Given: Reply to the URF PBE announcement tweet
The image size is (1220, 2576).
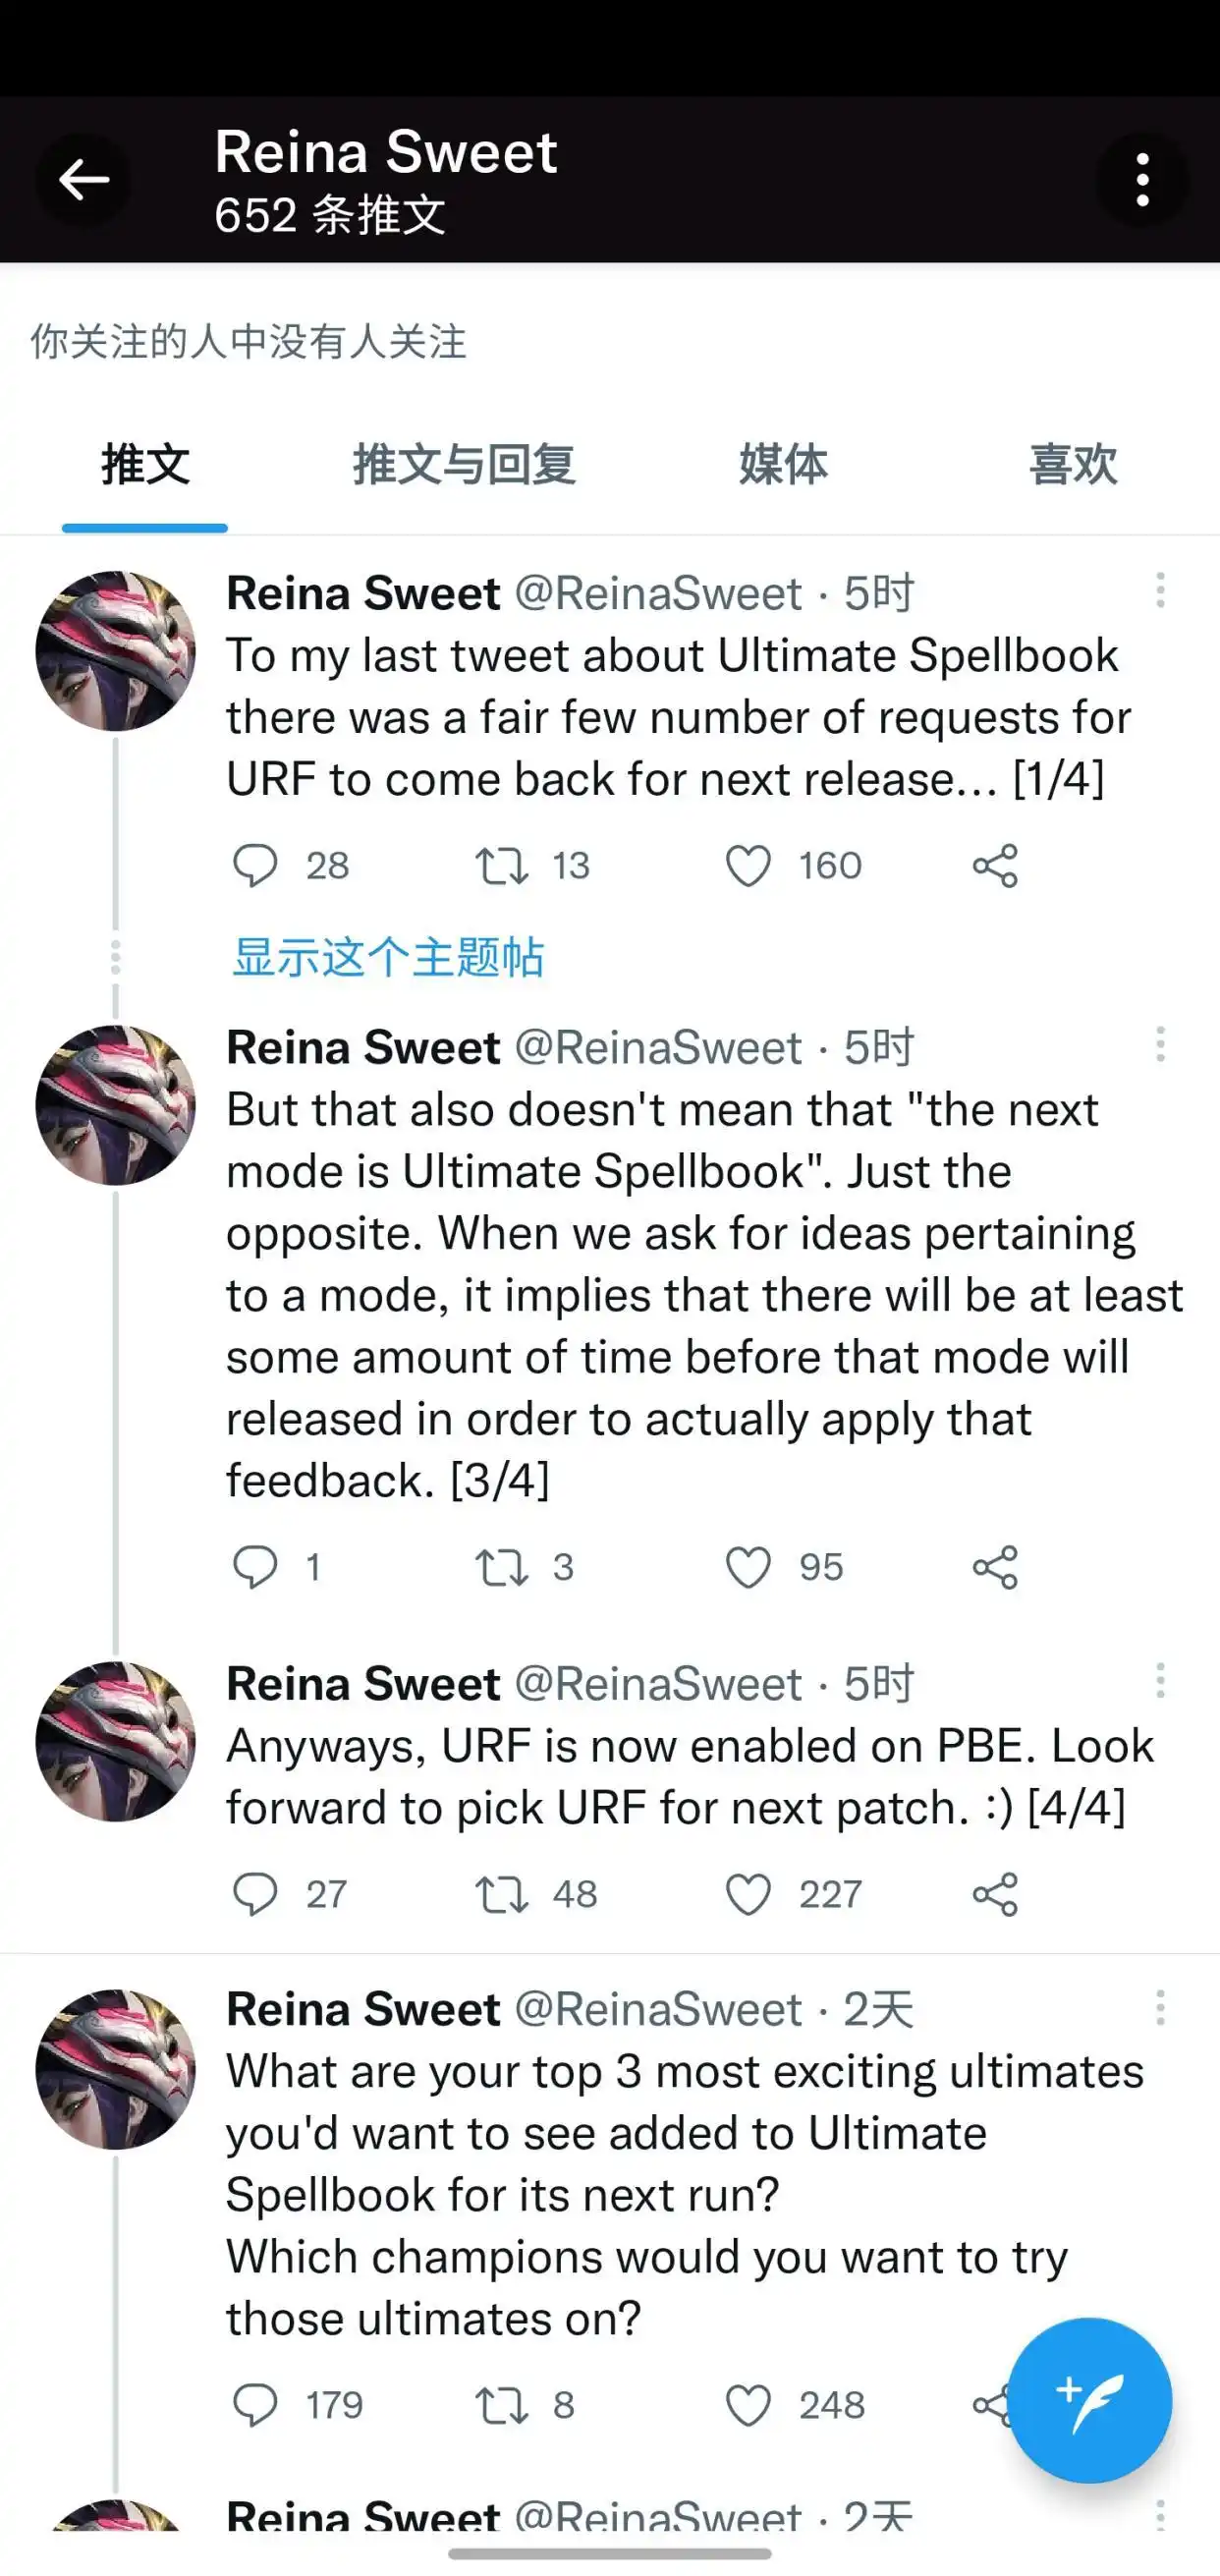Looking at the screenshot, I should coord(258,1893).
